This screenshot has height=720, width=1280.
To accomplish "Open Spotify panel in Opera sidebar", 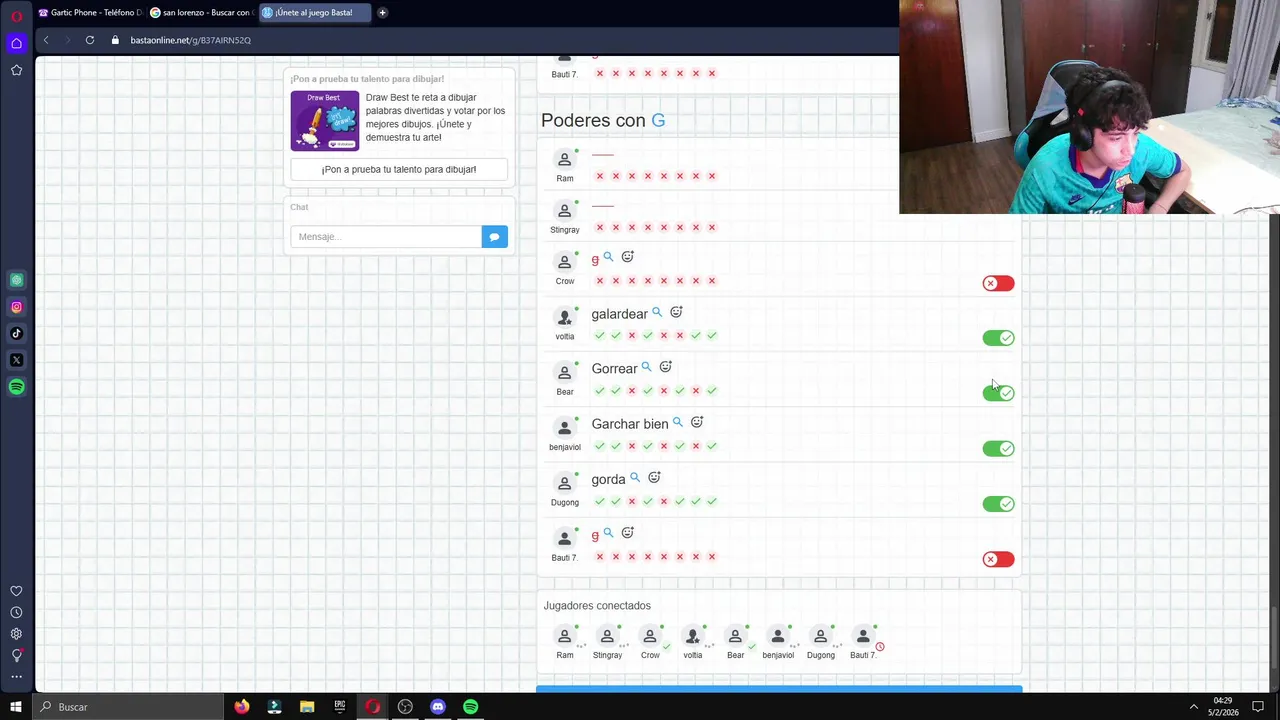I will [16, 387].
